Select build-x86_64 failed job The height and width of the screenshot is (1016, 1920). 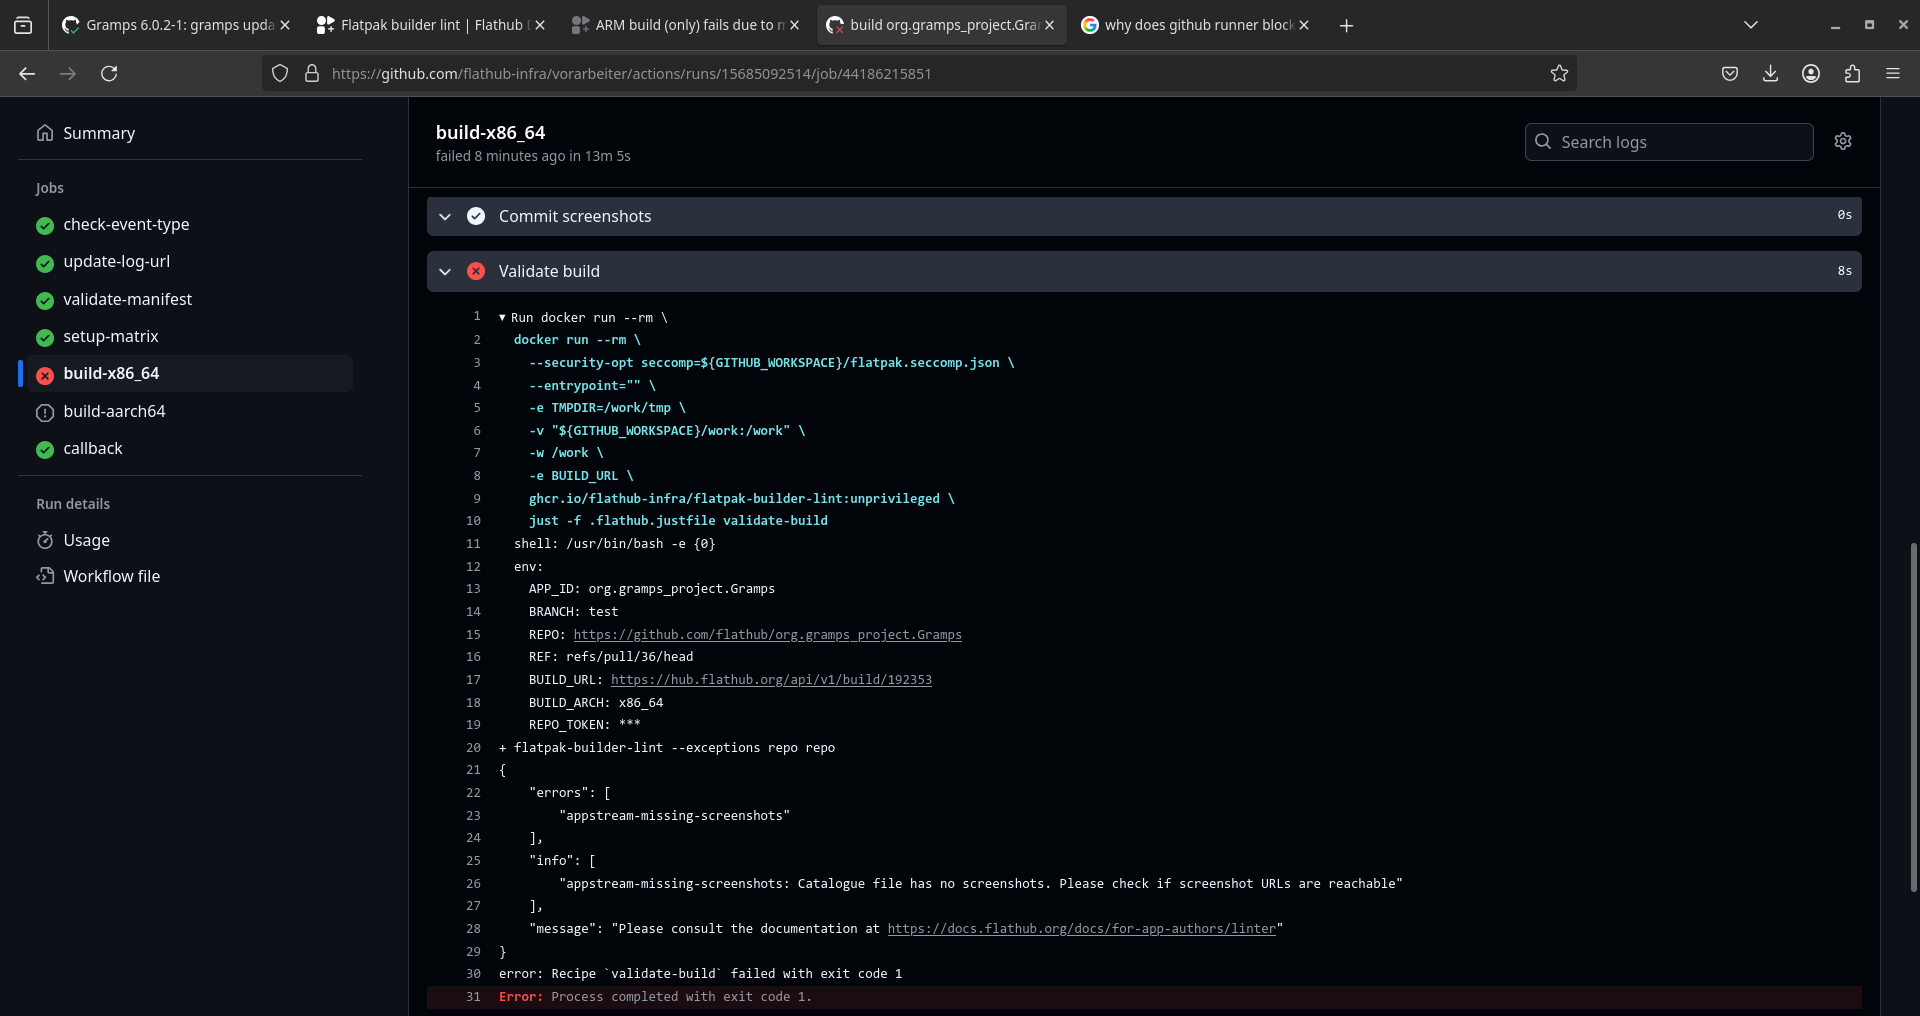point(190,374)
